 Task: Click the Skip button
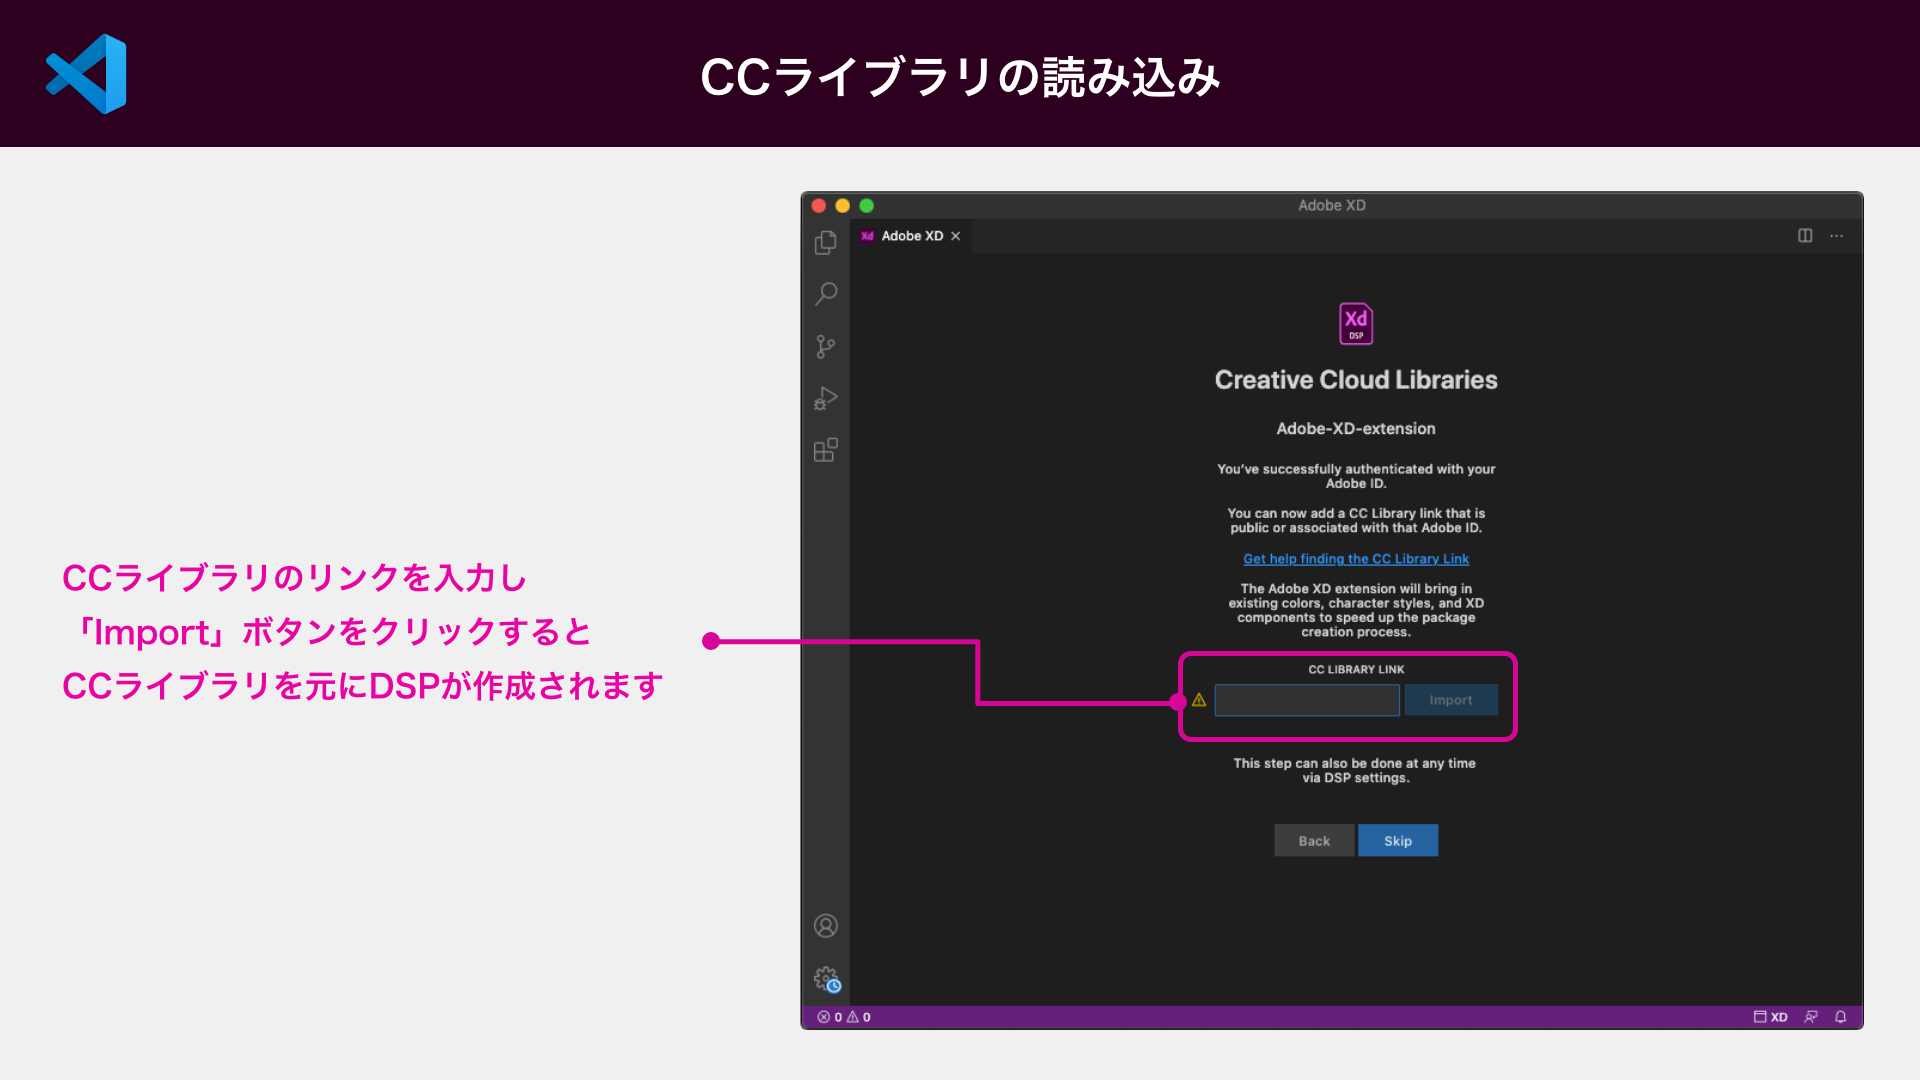point(1398,841)
